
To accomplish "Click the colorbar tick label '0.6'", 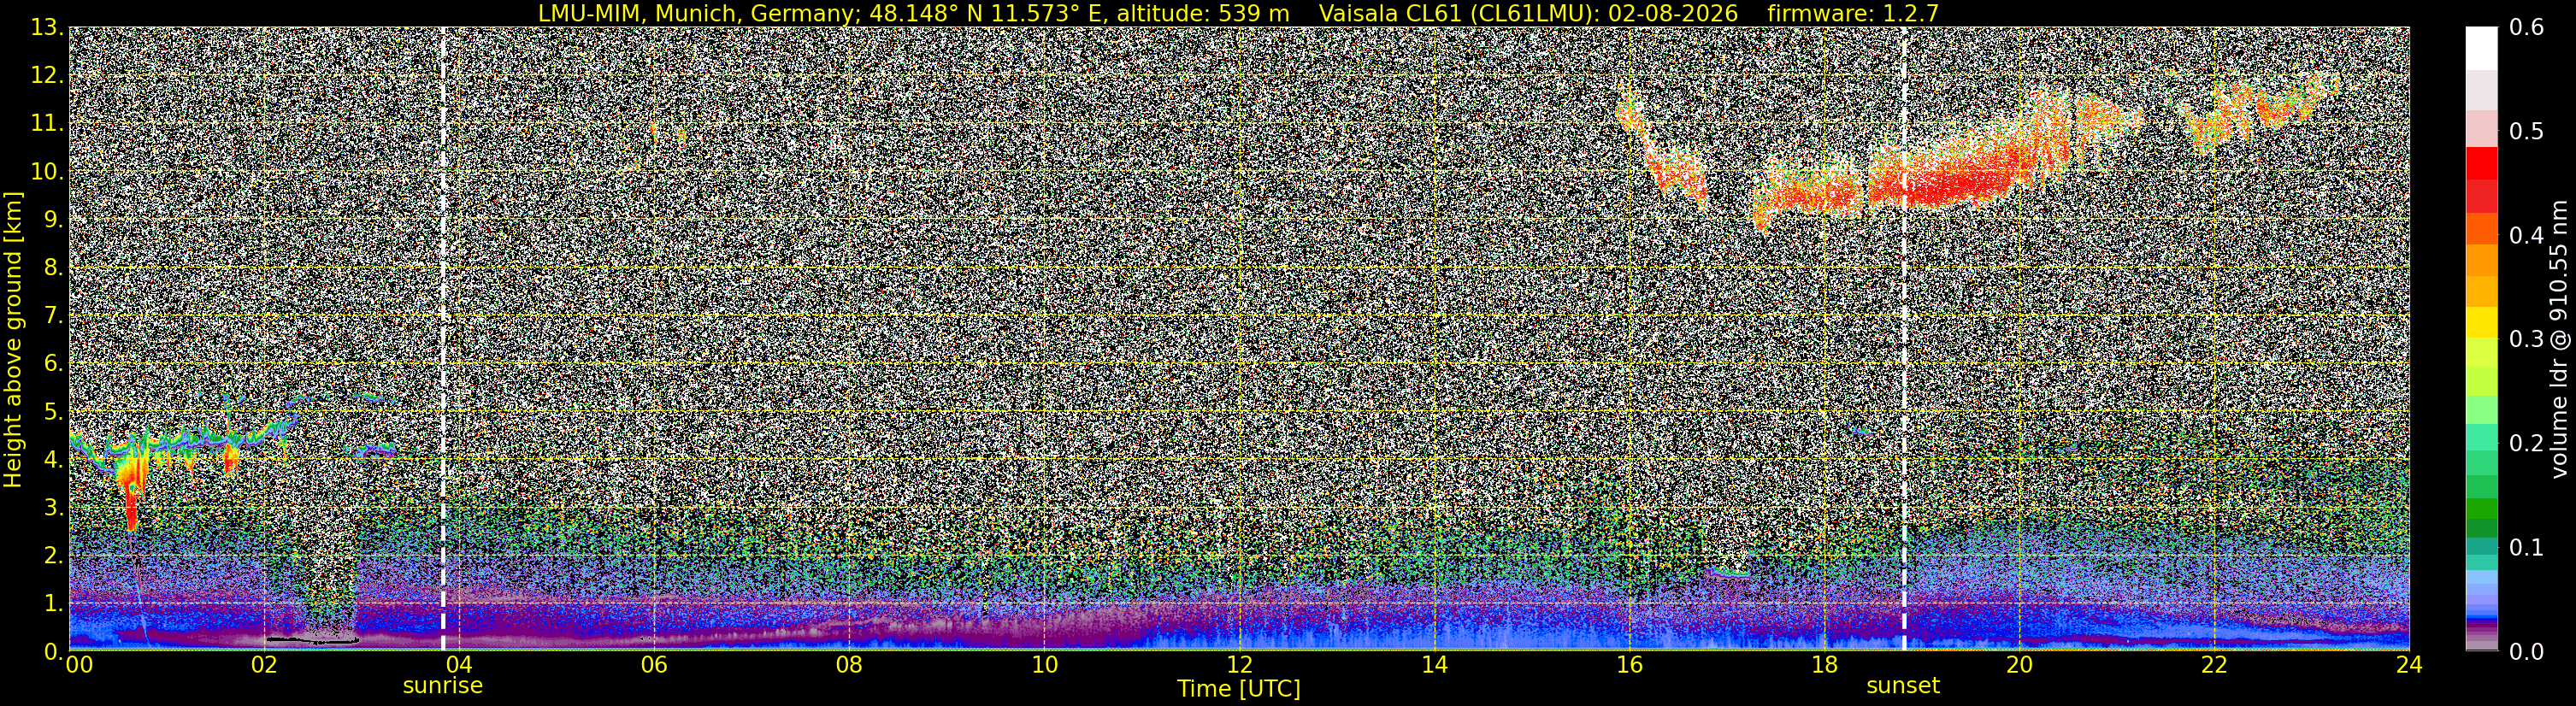I will coord(2526,27).
